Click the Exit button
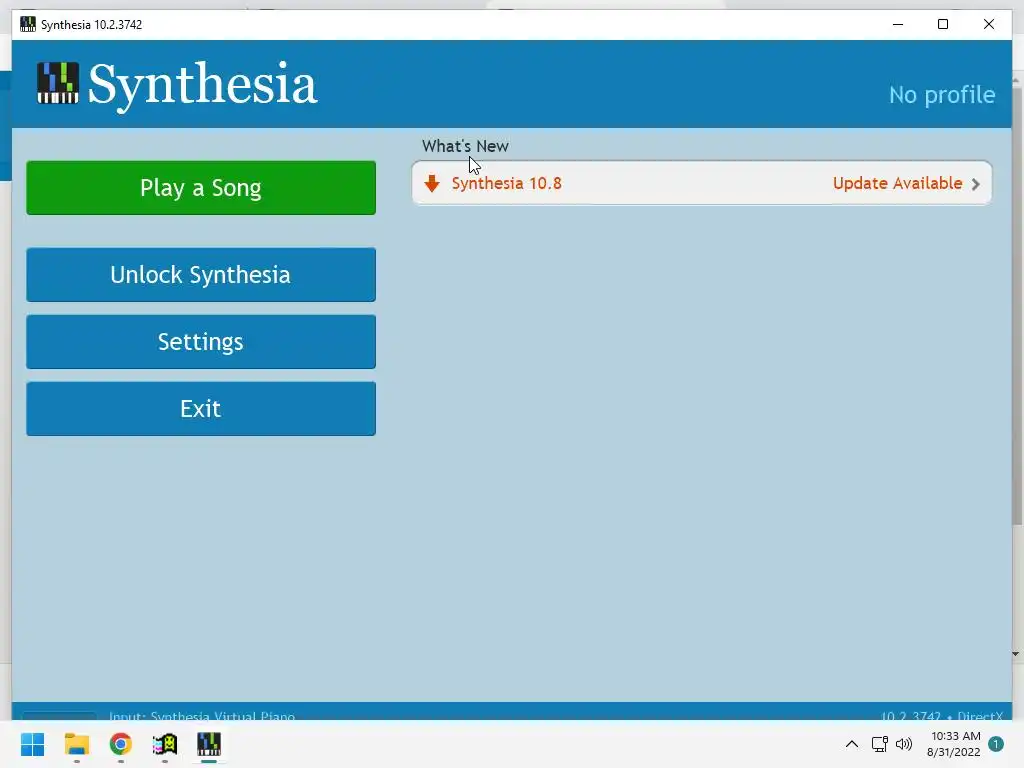This screenshot has height=768, width=1024. coord(201,409)
